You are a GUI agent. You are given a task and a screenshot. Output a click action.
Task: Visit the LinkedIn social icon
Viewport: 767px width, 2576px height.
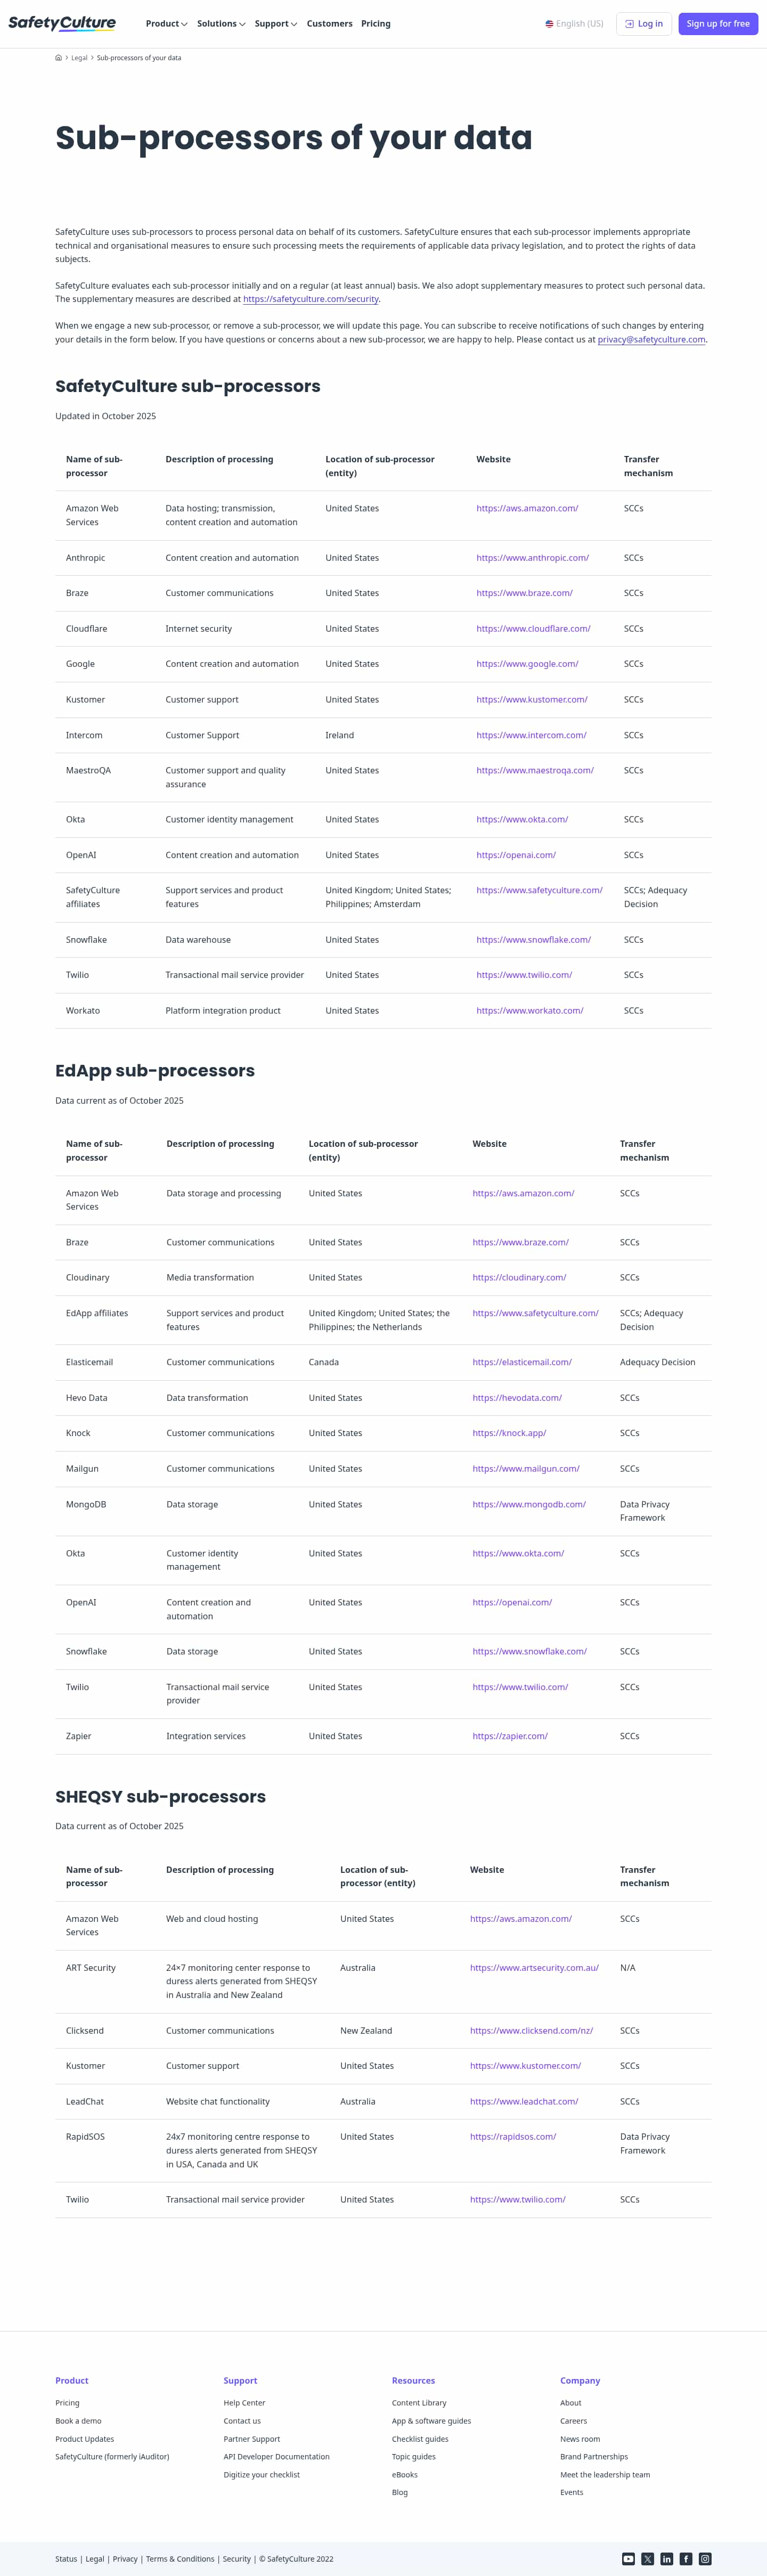666,2558
